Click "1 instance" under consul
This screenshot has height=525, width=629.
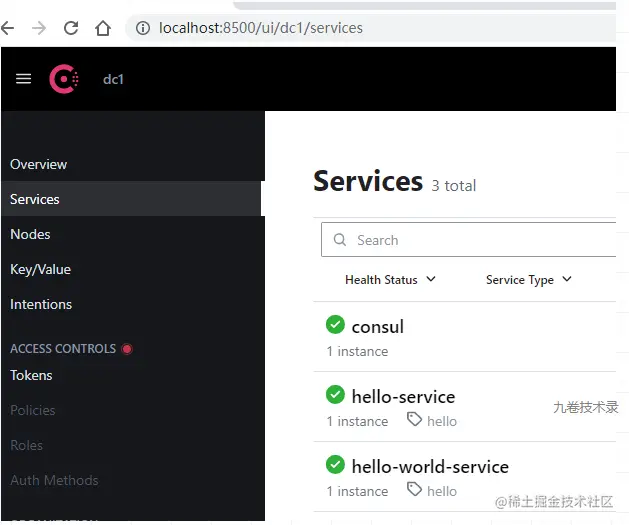click(357, 351)
